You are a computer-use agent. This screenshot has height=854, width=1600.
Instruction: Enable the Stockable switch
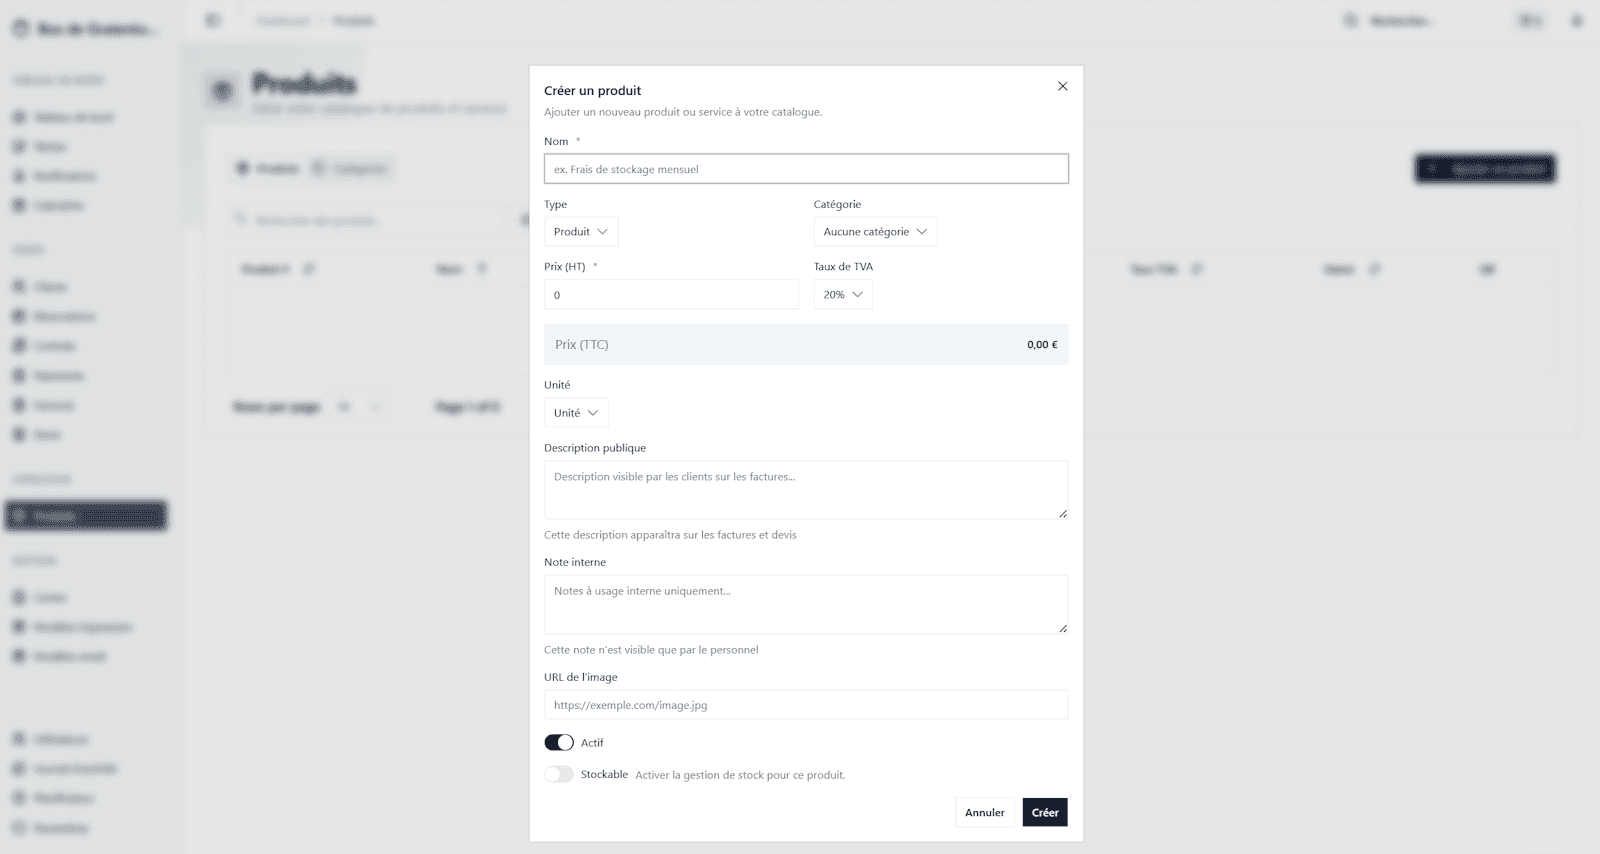pyautogui.click(x=559, y=775)
